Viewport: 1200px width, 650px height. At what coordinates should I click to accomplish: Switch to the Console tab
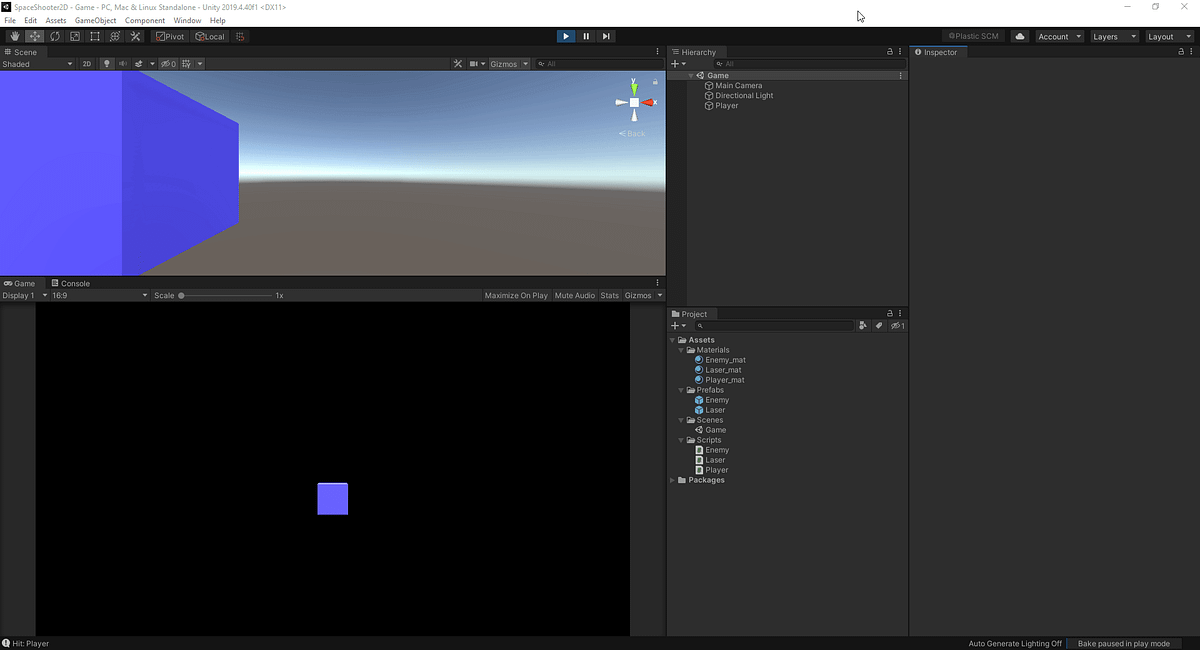click(70, 283)
